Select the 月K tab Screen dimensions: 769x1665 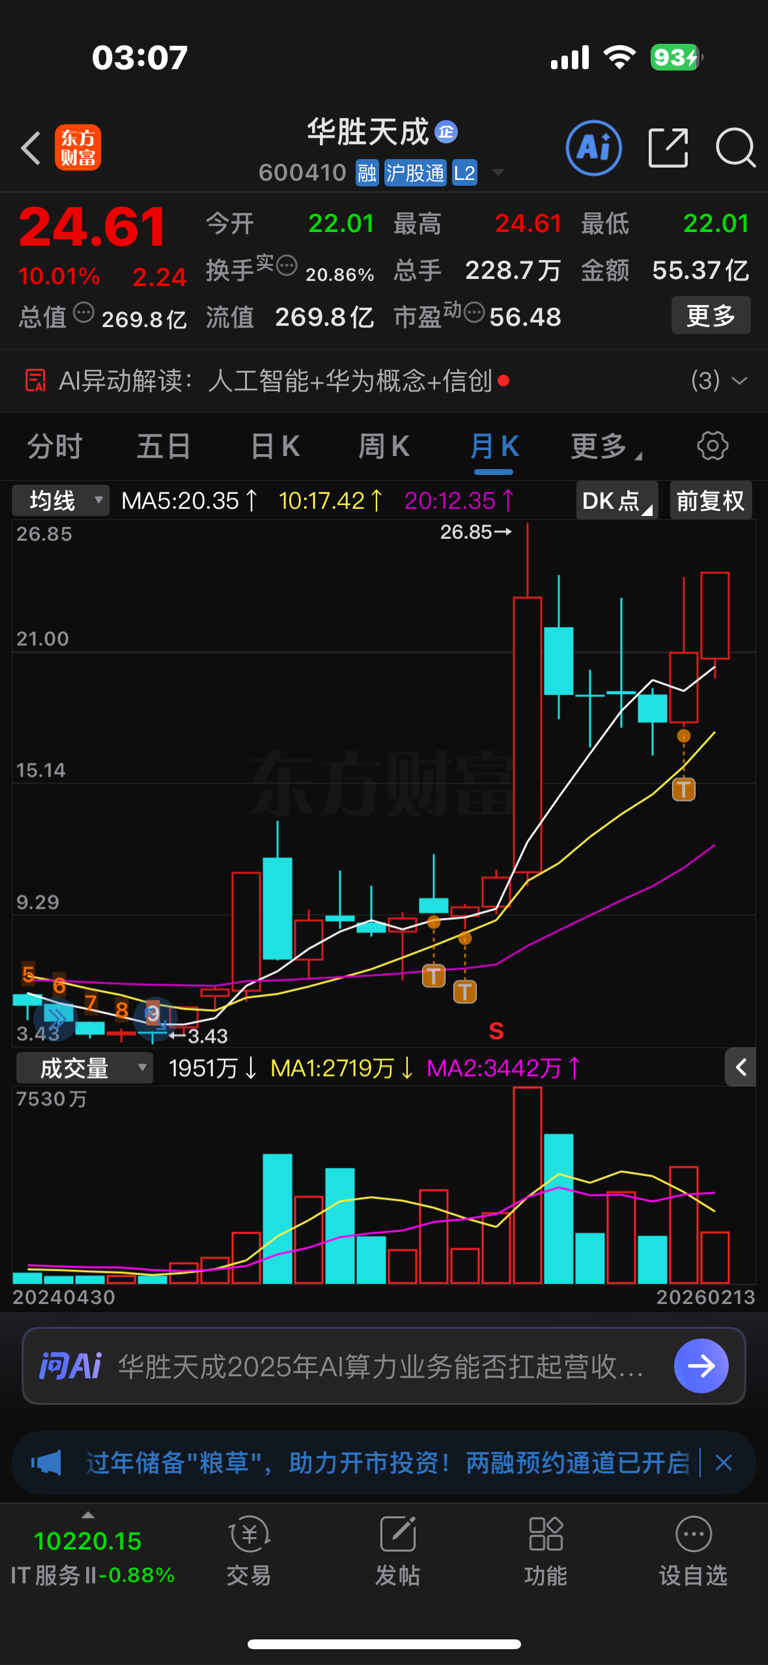[x=494, y=446]
